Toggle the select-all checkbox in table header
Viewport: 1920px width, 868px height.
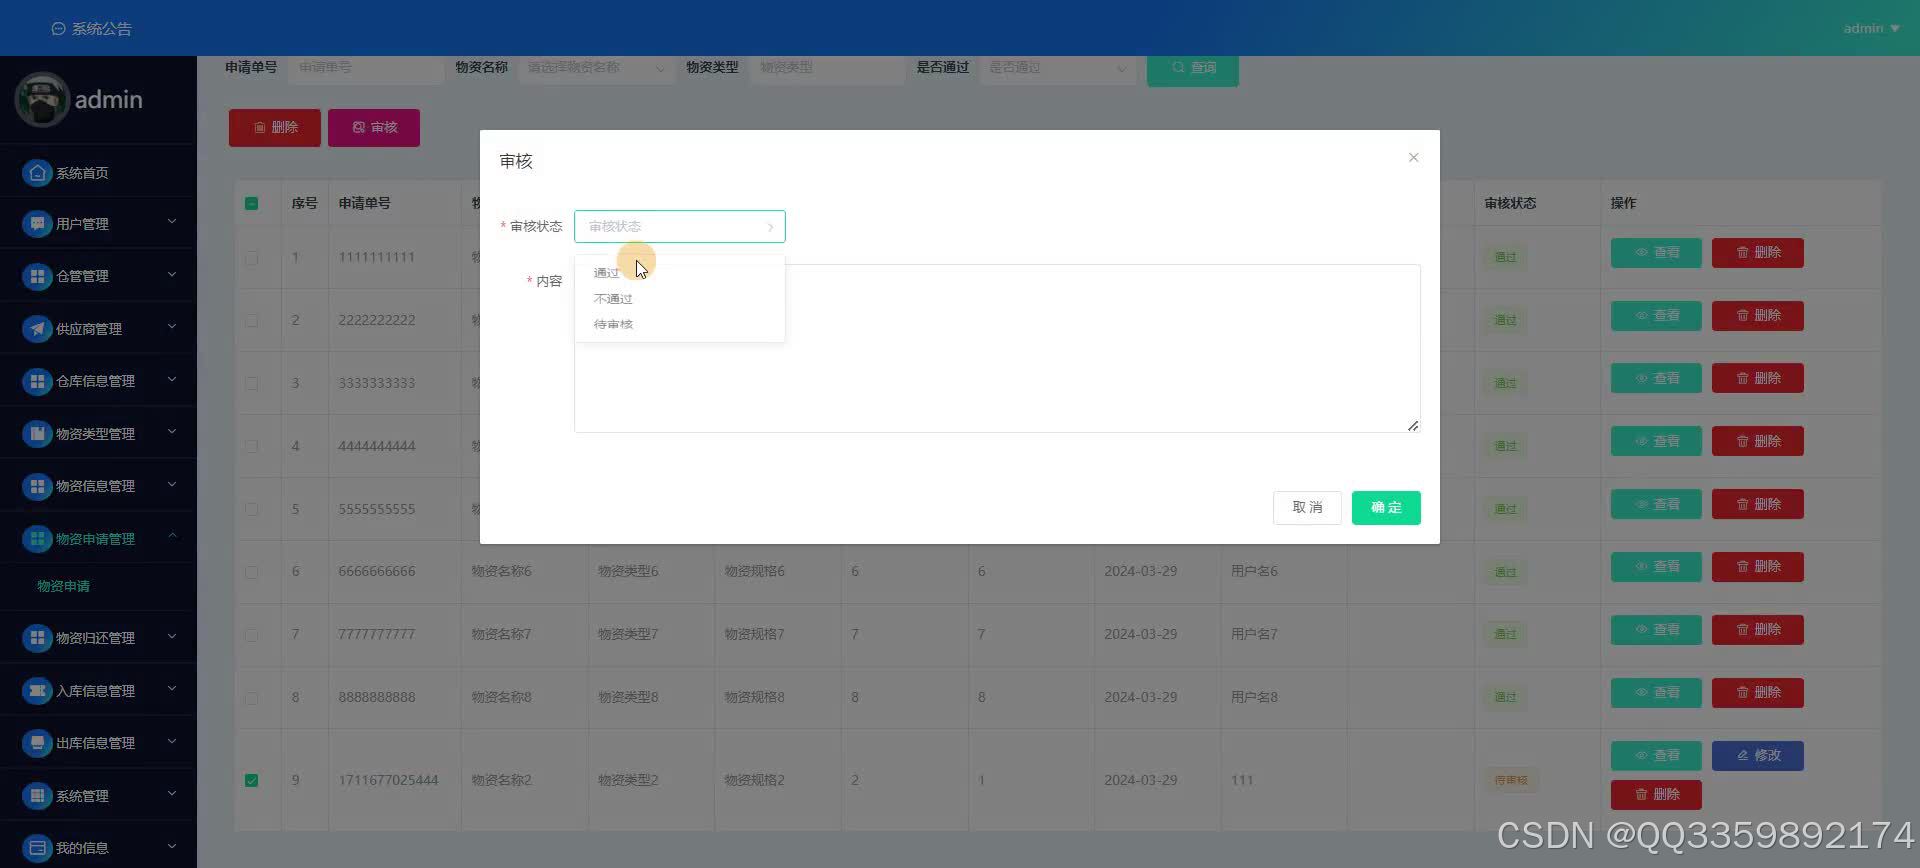tap(252, 203)
